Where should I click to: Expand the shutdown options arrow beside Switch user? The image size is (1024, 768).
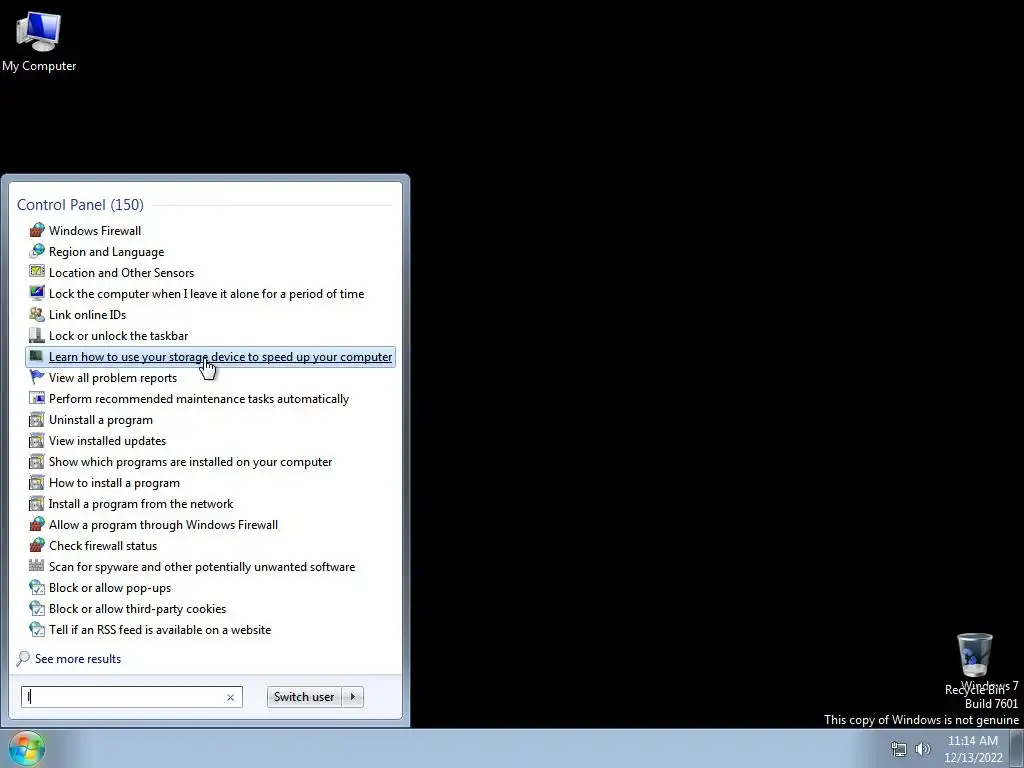(353, 697)
